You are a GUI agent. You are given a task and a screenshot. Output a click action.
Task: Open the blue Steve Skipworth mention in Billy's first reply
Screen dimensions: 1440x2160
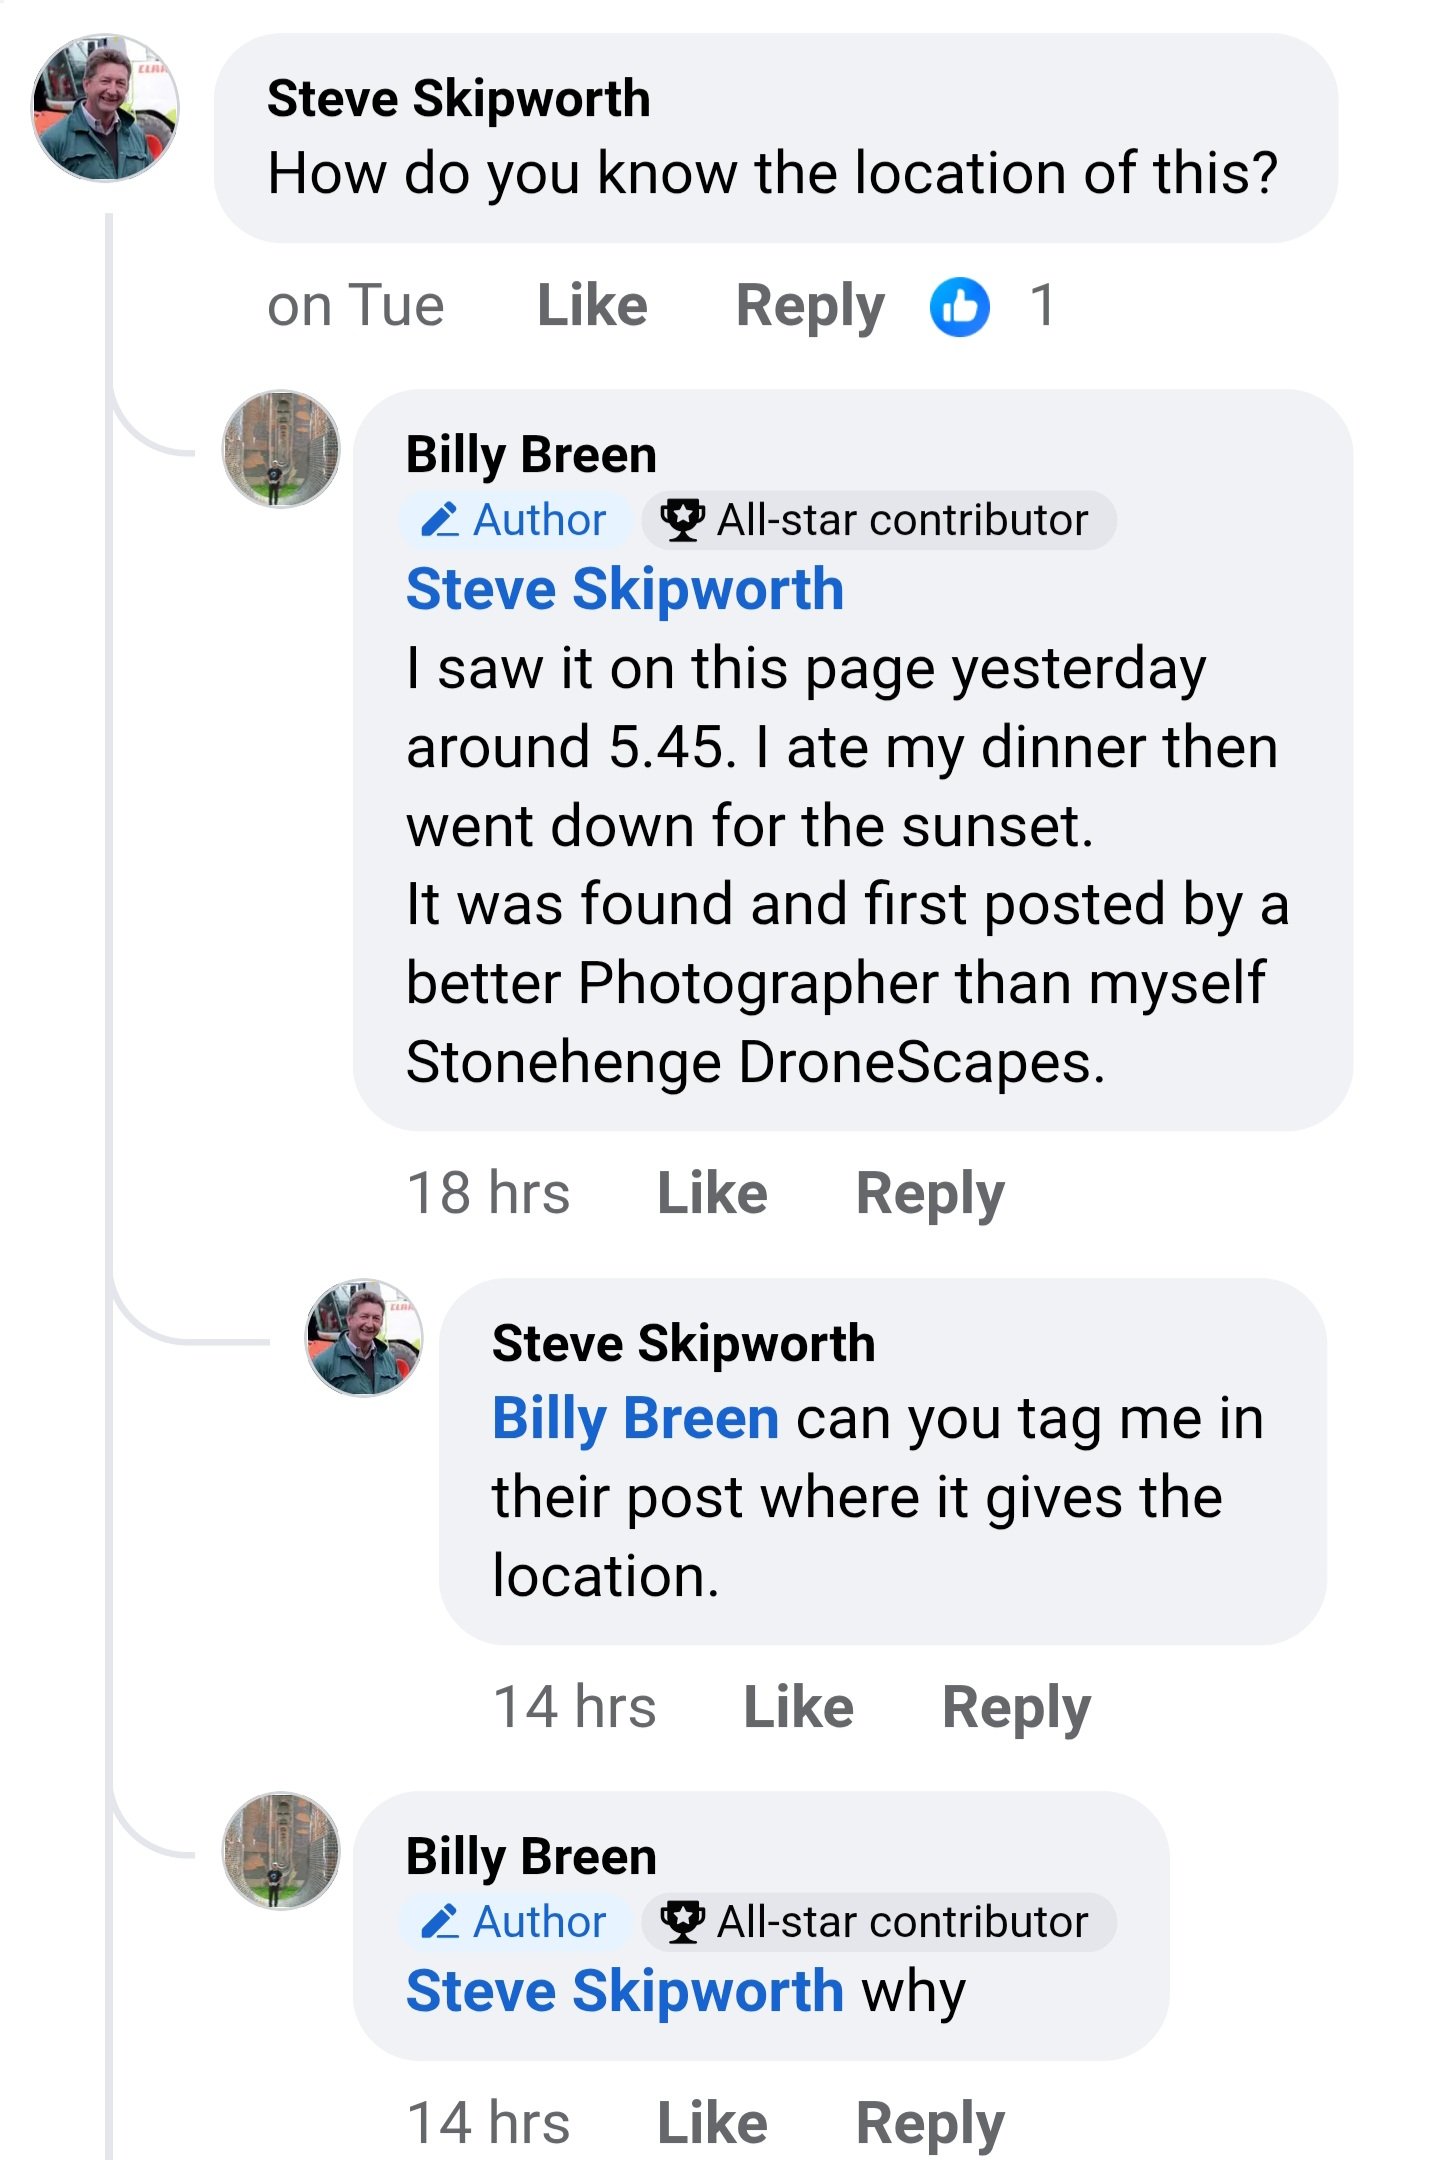pos(625,589)
